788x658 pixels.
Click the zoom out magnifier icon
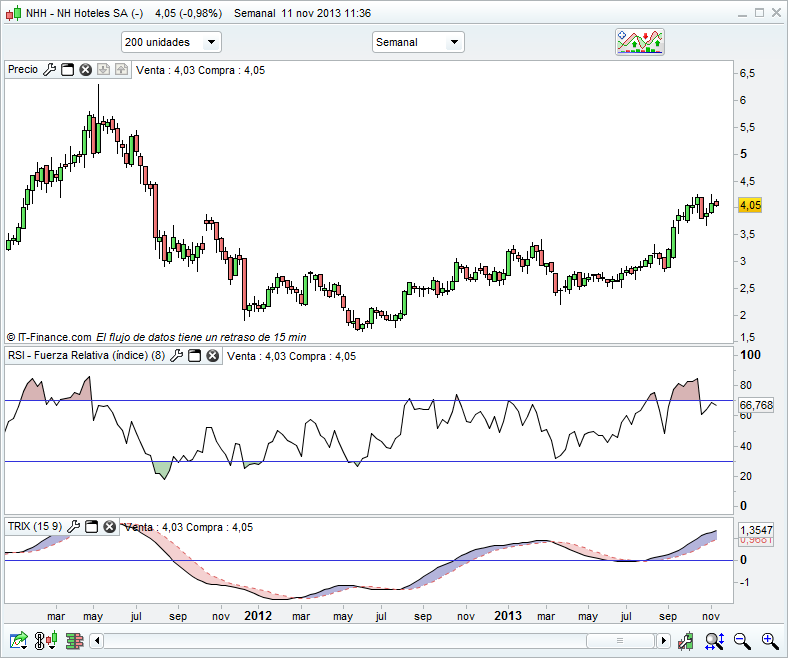tap(742, 640)
